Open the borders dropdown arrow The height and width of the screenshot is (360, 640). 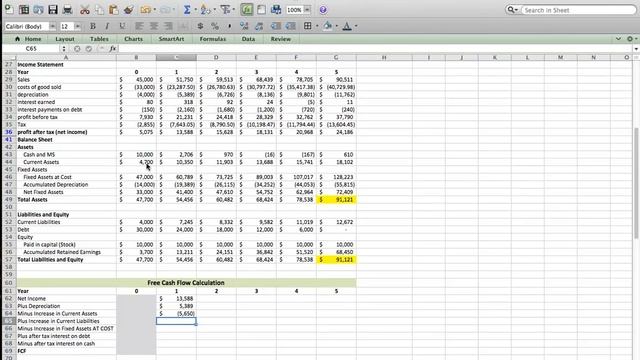[317, 26]
